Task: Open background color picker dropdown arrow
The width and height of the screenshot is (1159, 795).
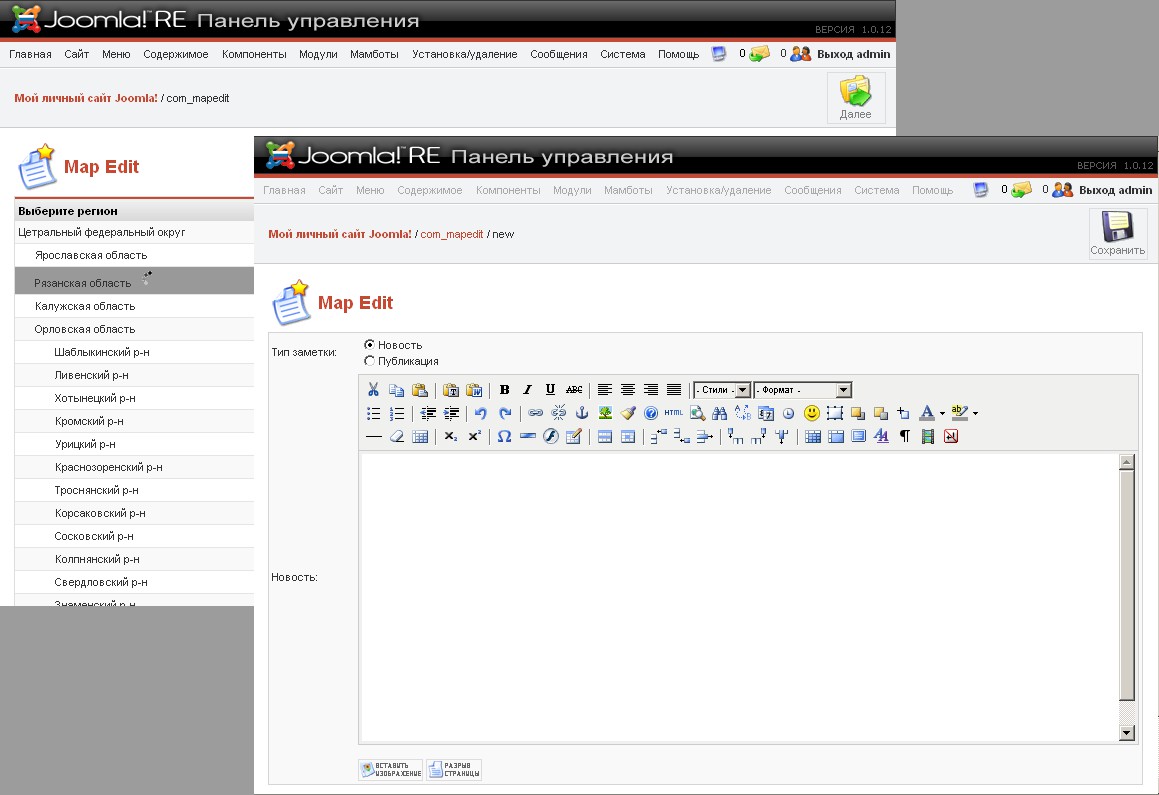Action: (976, 414)
